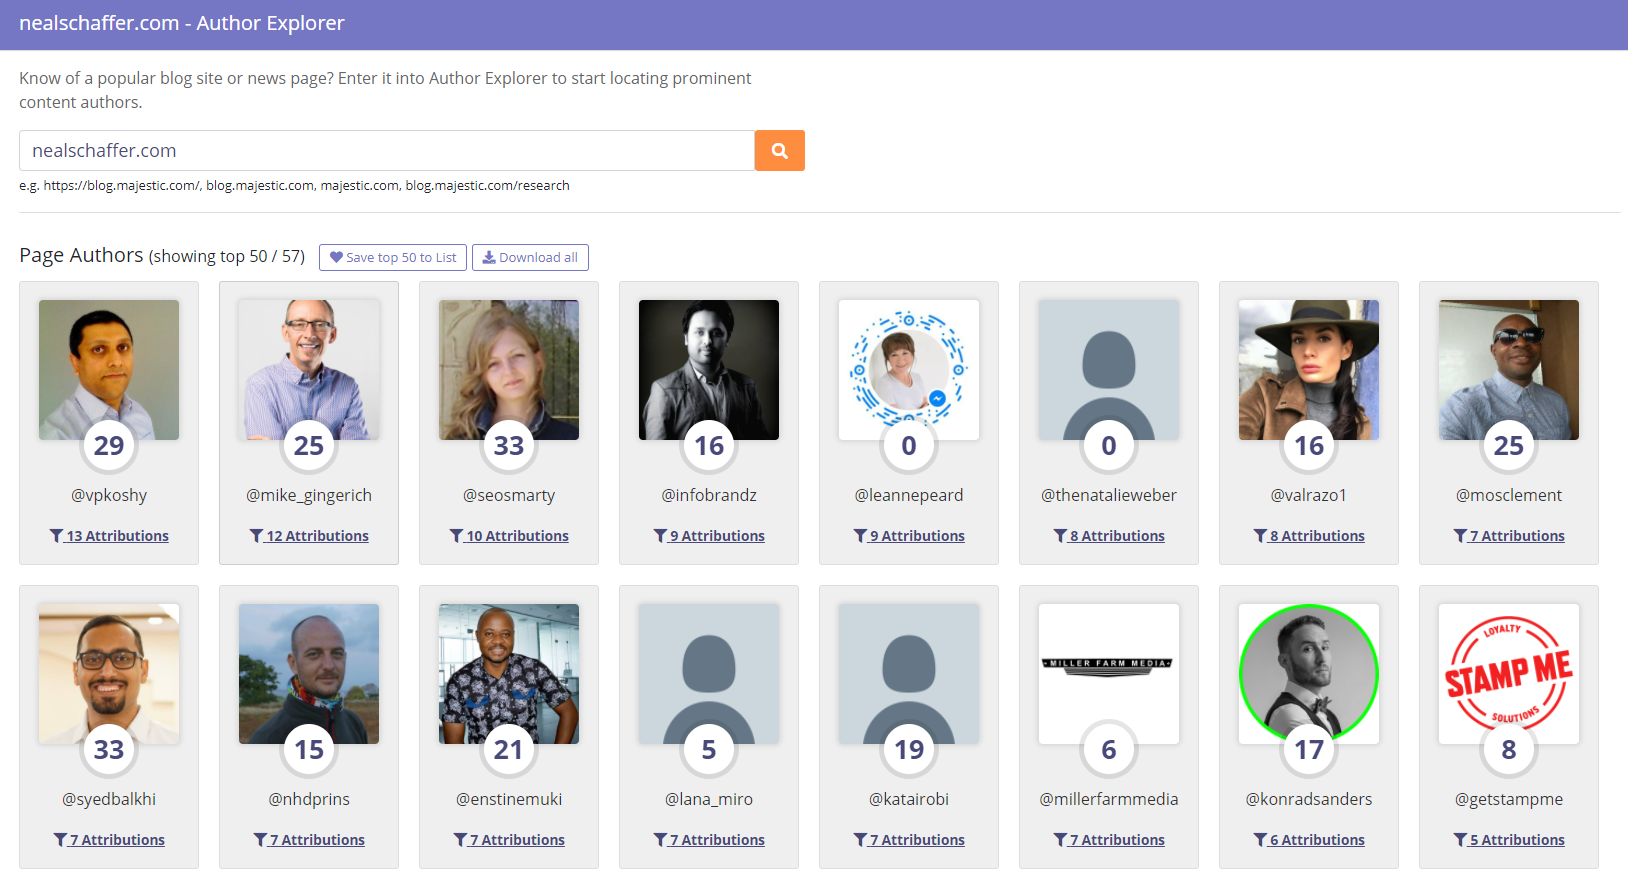Filter by @lana_miro's 7 Attributions

709,840
